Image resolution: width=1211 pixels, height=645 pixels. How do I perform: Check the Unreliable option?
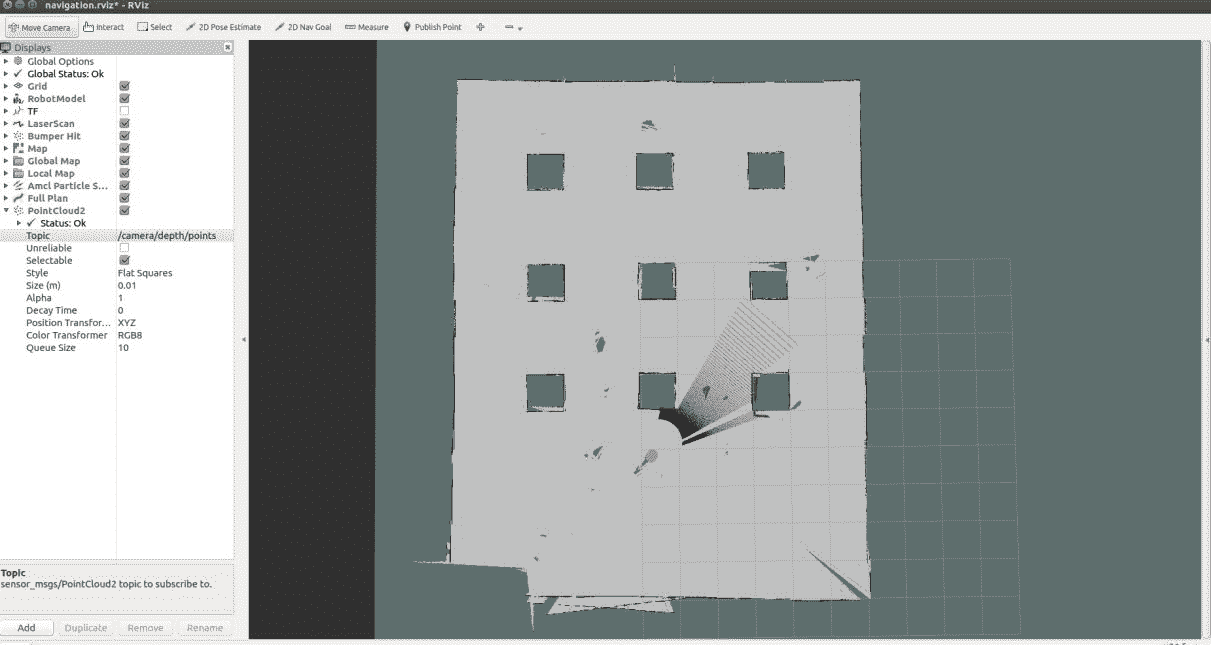click(x=124, y=248)
